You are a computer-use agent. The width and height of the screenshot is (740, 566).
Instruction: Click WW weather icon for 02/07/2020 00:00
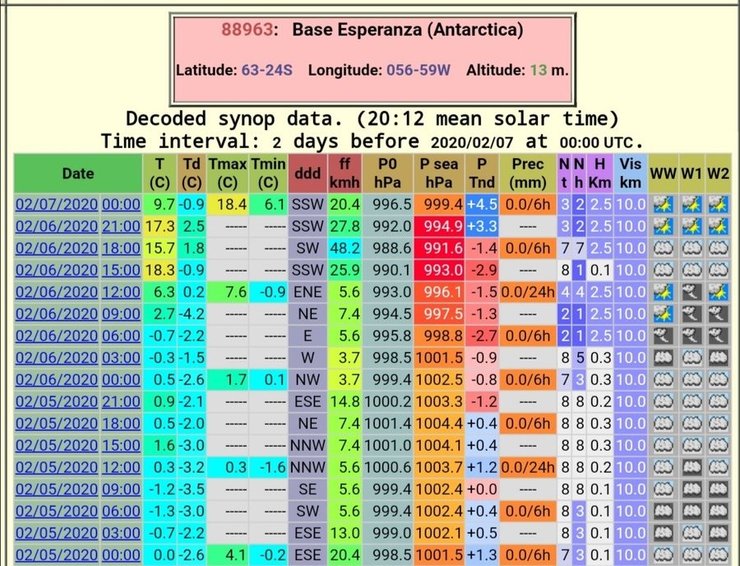click(661, 204)
